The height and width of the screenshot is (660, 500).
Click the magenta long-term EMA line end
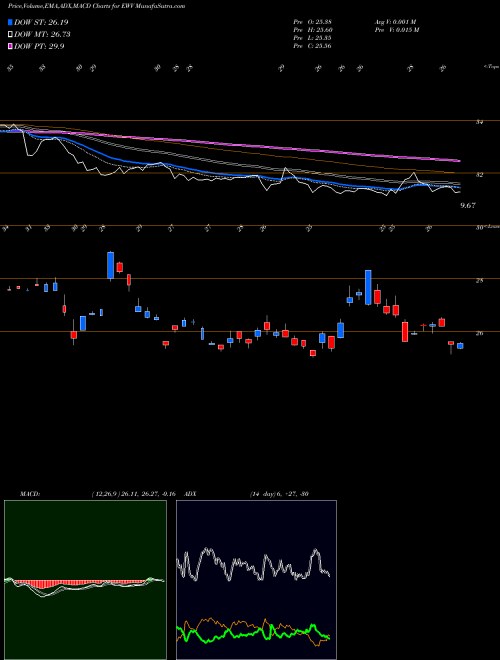pos(457,160)
